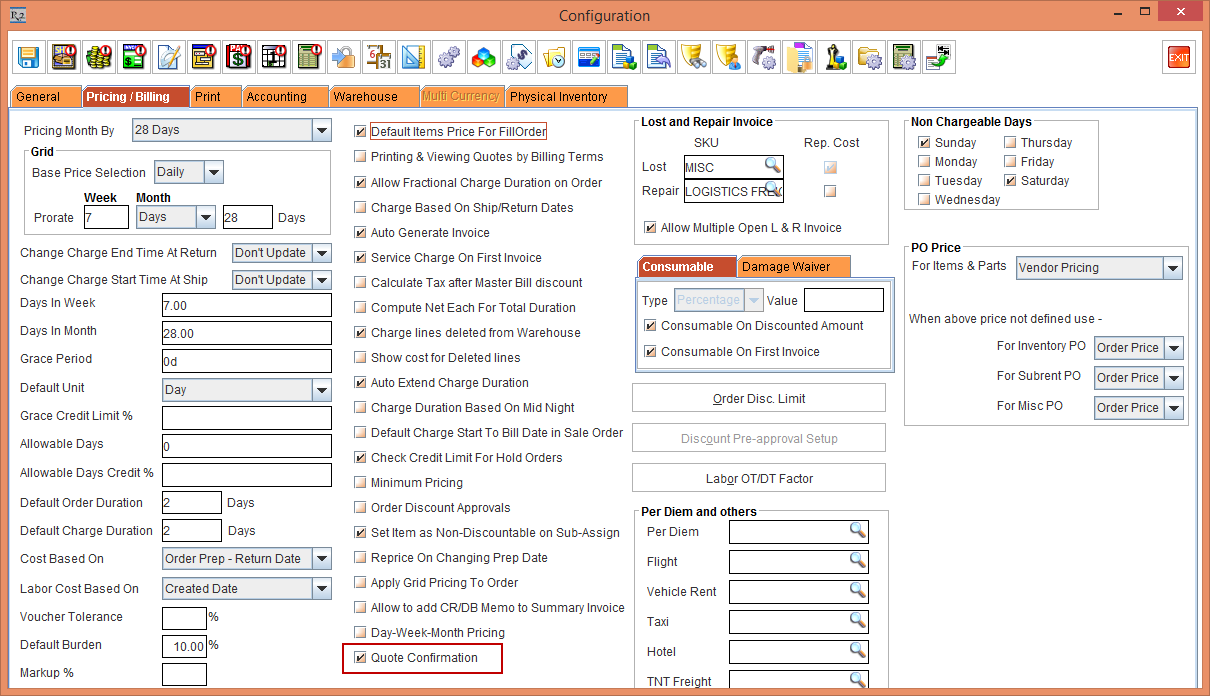Expand the Cost Based On dropdown
This screenshot has height=696, width=1210.
321,559
